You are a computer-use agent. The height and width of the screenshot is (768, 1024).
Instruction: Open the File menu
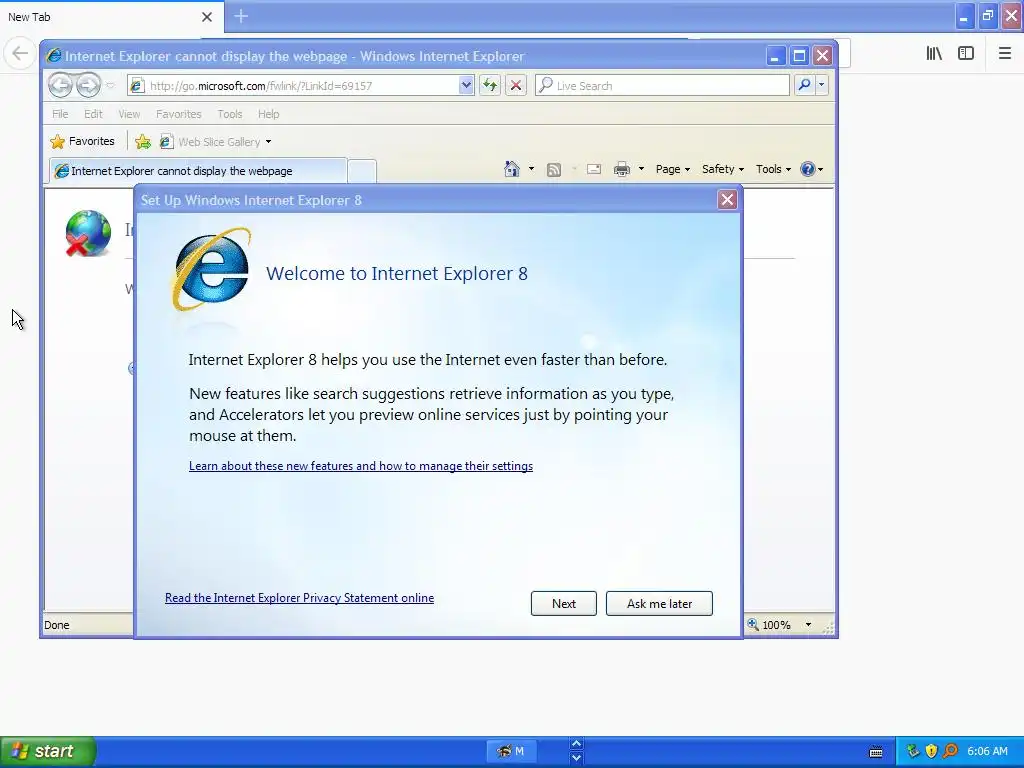60,114
